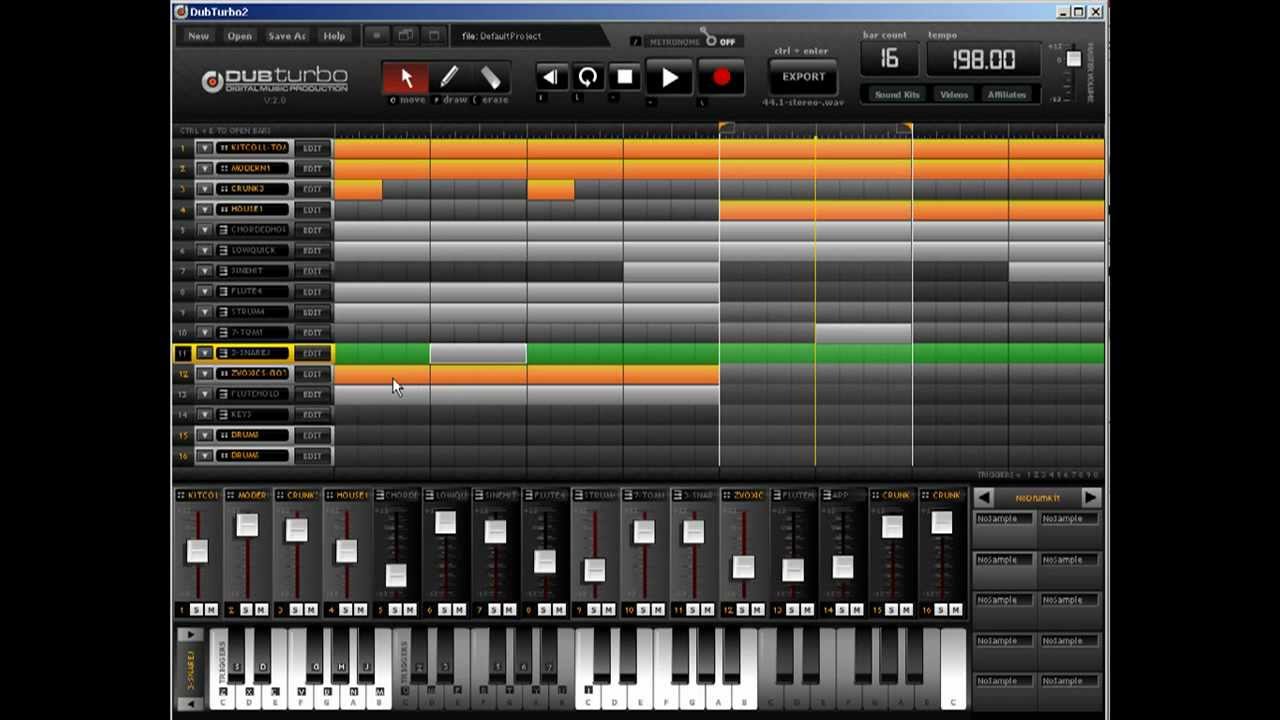The height and width of the screenshot is (720, 1280).
Task: Select the FLUTE4 track name
Action: (253, 291)
